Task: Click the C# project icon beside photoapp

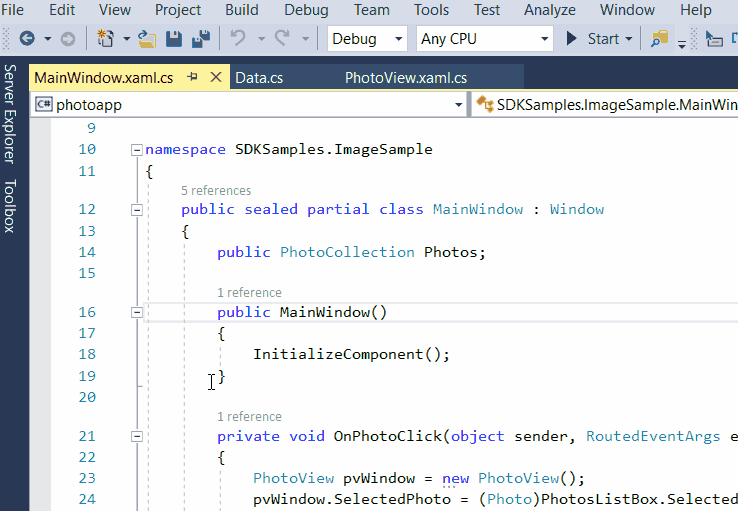Action: point(44,104)
